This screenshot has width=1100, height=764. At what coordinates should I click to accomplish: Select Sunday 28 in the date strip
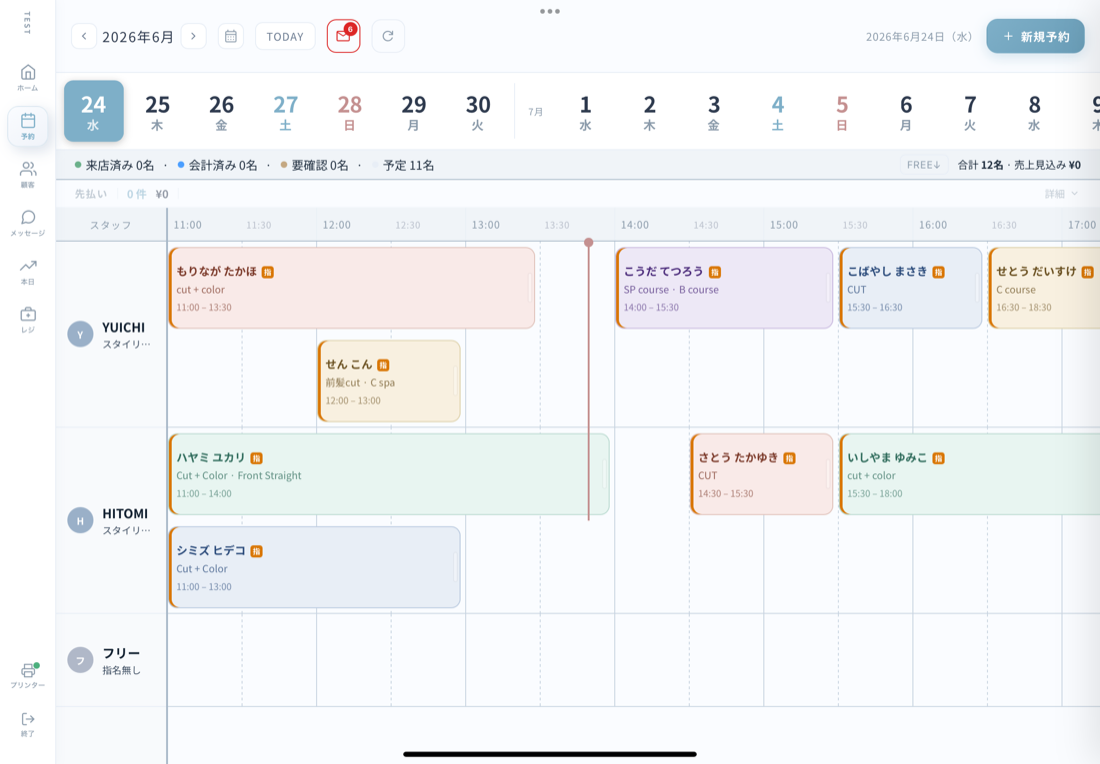349,112
